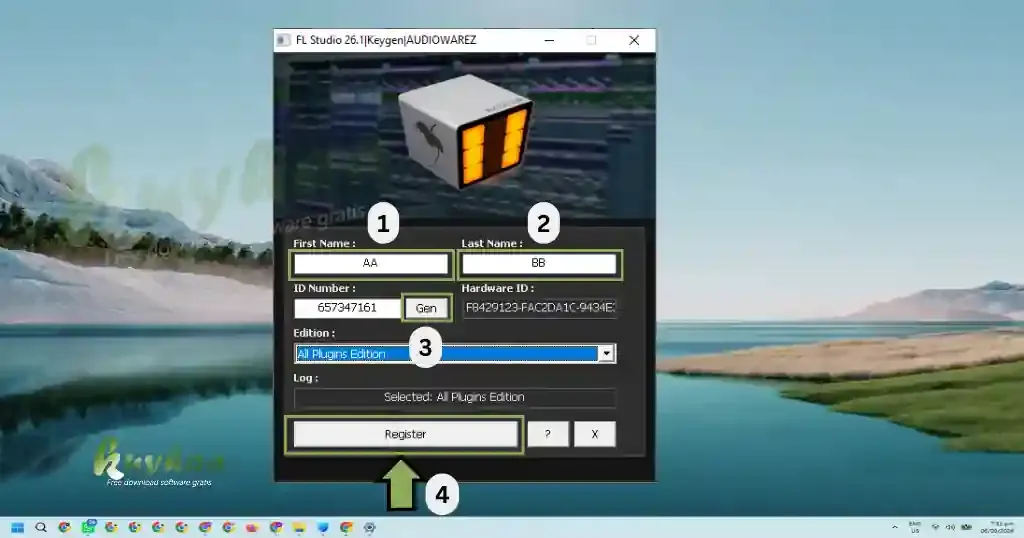Viewport: 1024px width, 538px height.
Task: Open taskbar Search
Action: pyautogui.click(x=41, y=528)
